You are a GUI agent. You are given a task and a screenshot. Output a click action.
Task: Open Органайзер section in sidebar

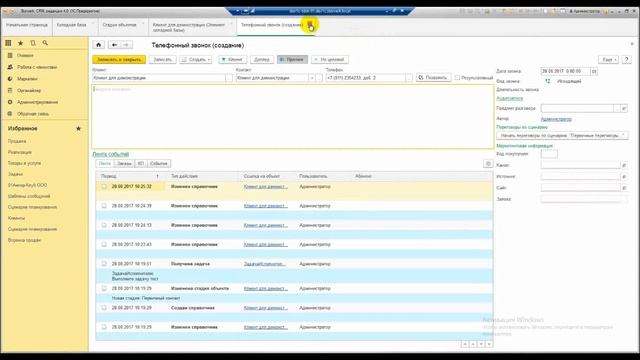(29, 91)
